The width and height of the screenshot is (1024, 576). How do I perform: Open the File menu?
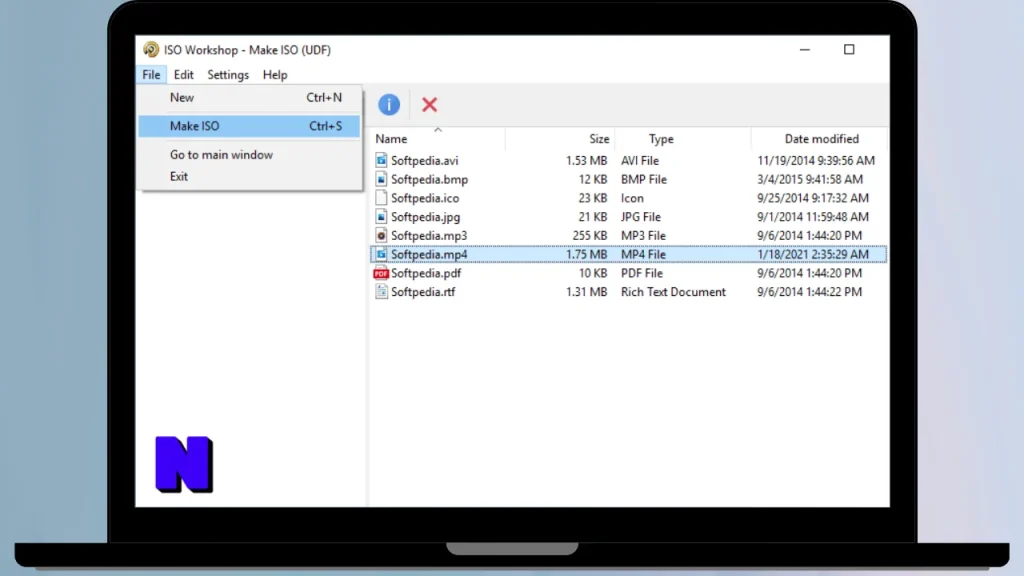click(x=152, y=74)
